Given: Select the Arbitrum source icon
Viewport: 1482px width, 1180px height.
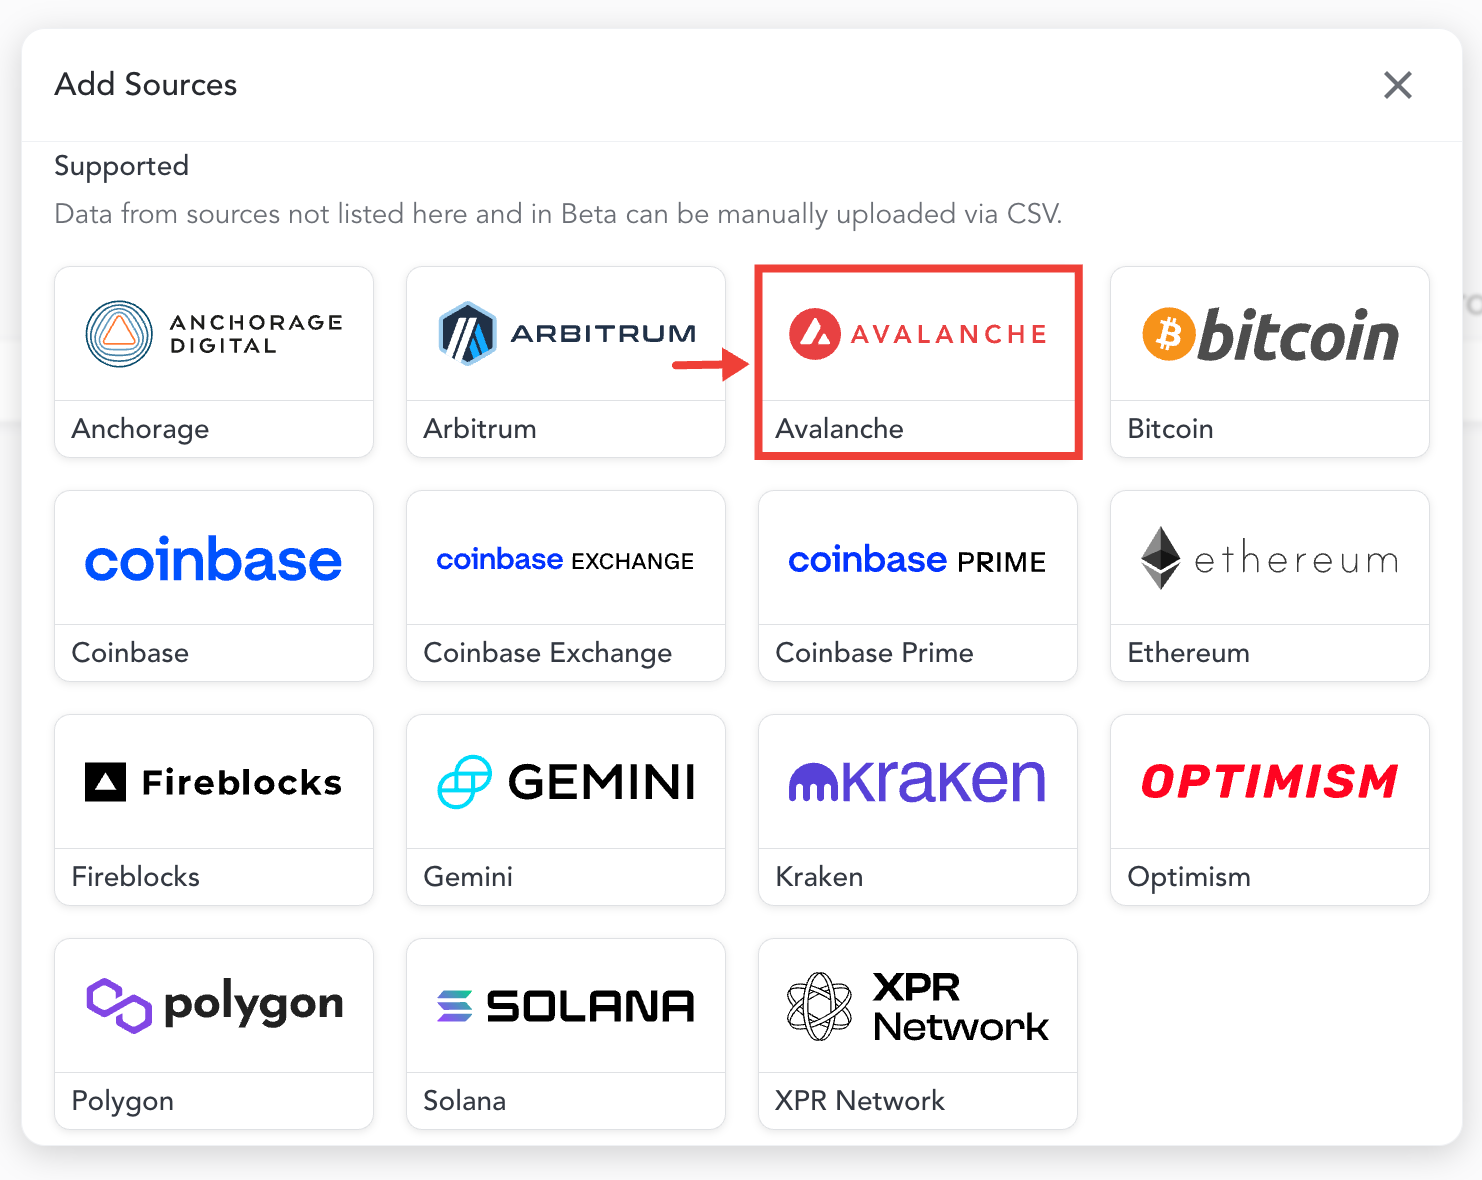Looking at the screenshot, I should 465,333.
